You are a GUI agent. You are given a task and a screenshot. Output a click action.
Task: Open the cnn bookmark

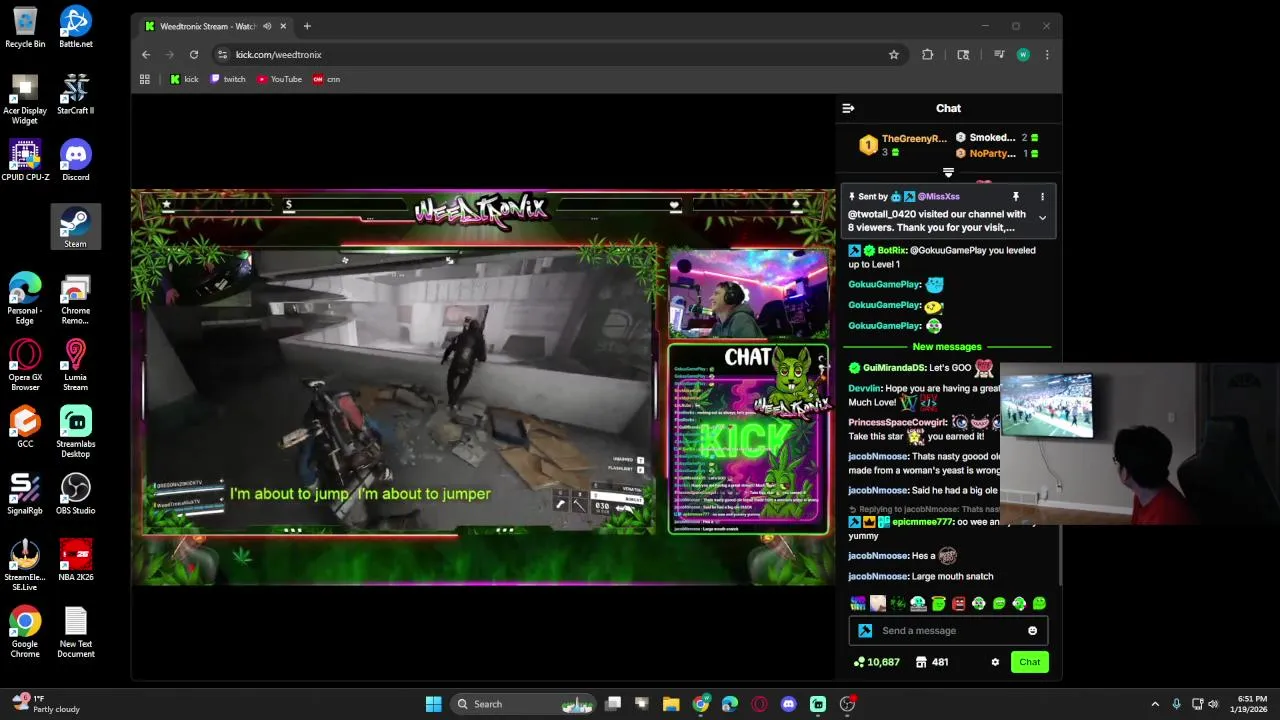click(x=326, y=79)
